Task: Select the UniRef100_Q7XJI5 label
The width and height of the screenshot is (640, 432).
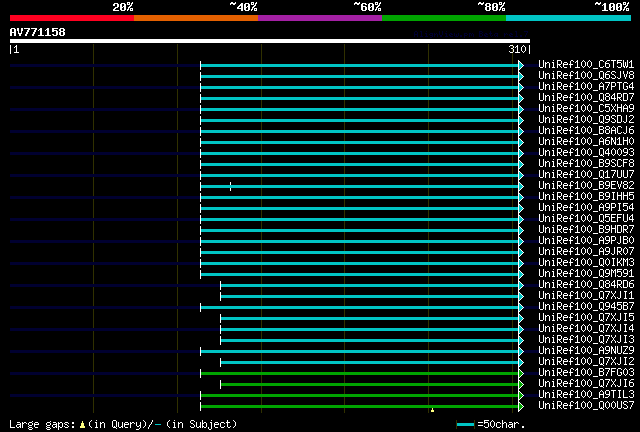Action: pyautogui.click(x=586, y=318)
